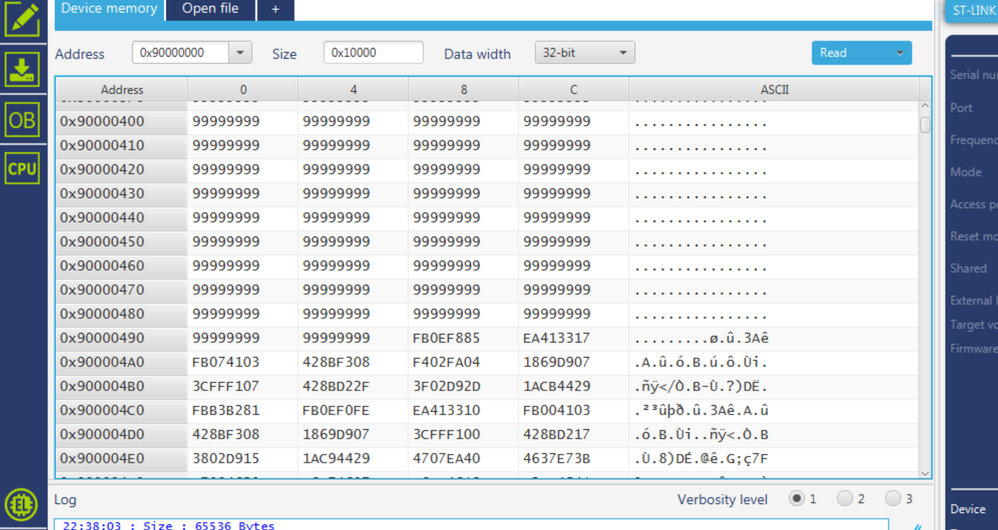998x530 pixels.
Task: Click the scroll up arrow of table
Action: point(925,106)
